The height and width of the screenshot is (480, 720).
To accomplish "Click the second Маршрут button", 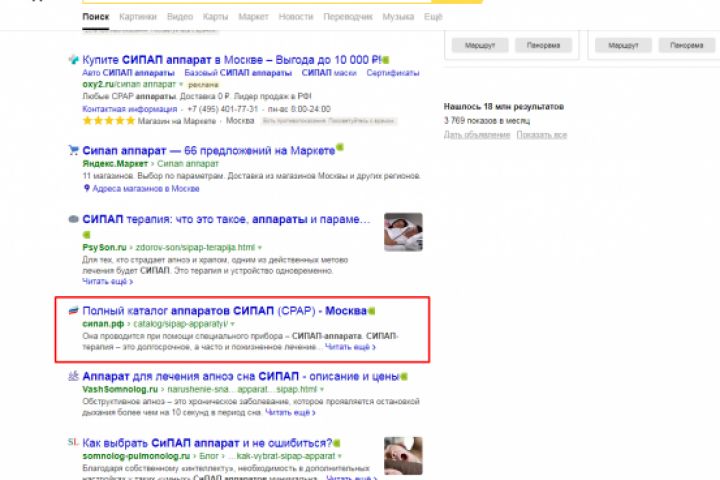I will tap(623, 45).
